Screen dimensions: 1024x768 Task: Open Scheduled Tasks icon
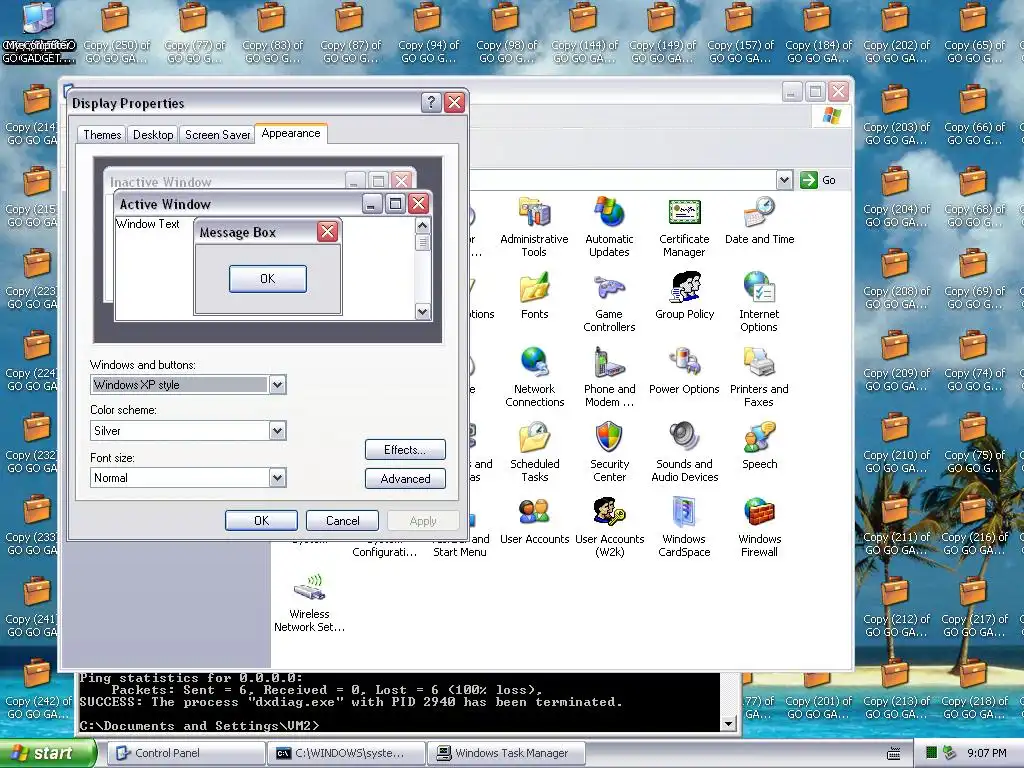(534, 452)
